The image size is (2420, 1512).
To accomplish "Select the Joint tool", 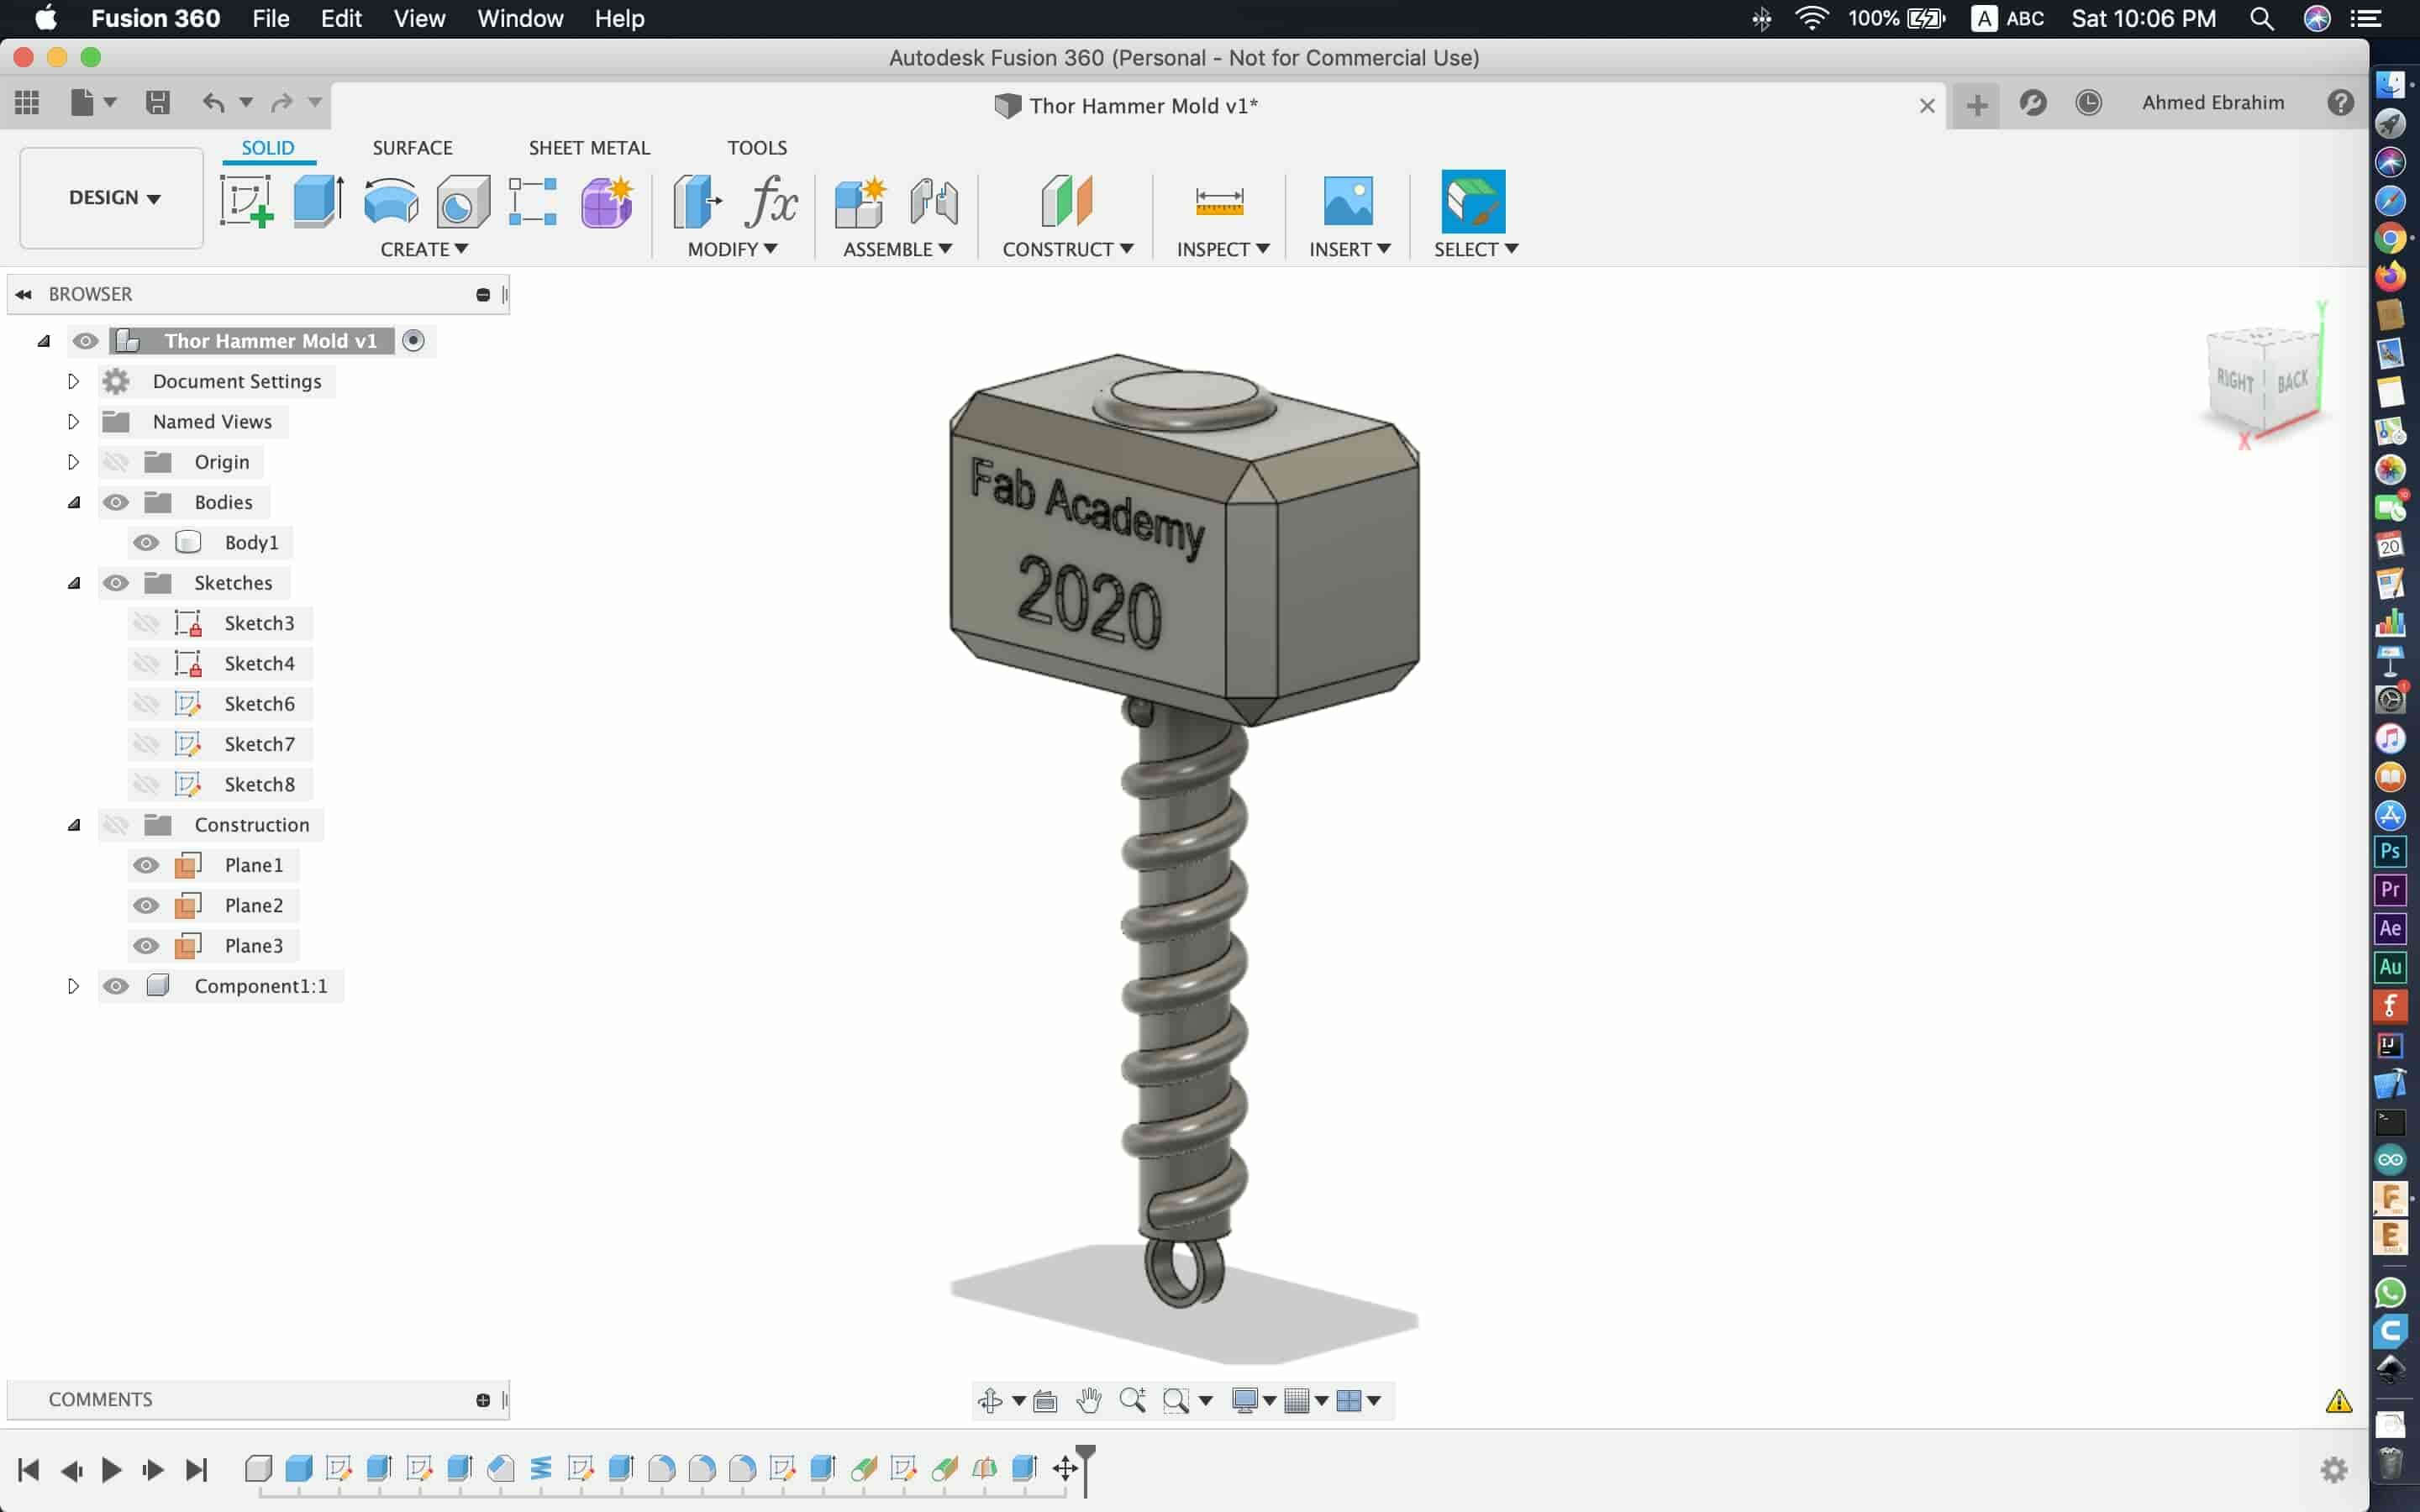I will [x=934, y=201].
